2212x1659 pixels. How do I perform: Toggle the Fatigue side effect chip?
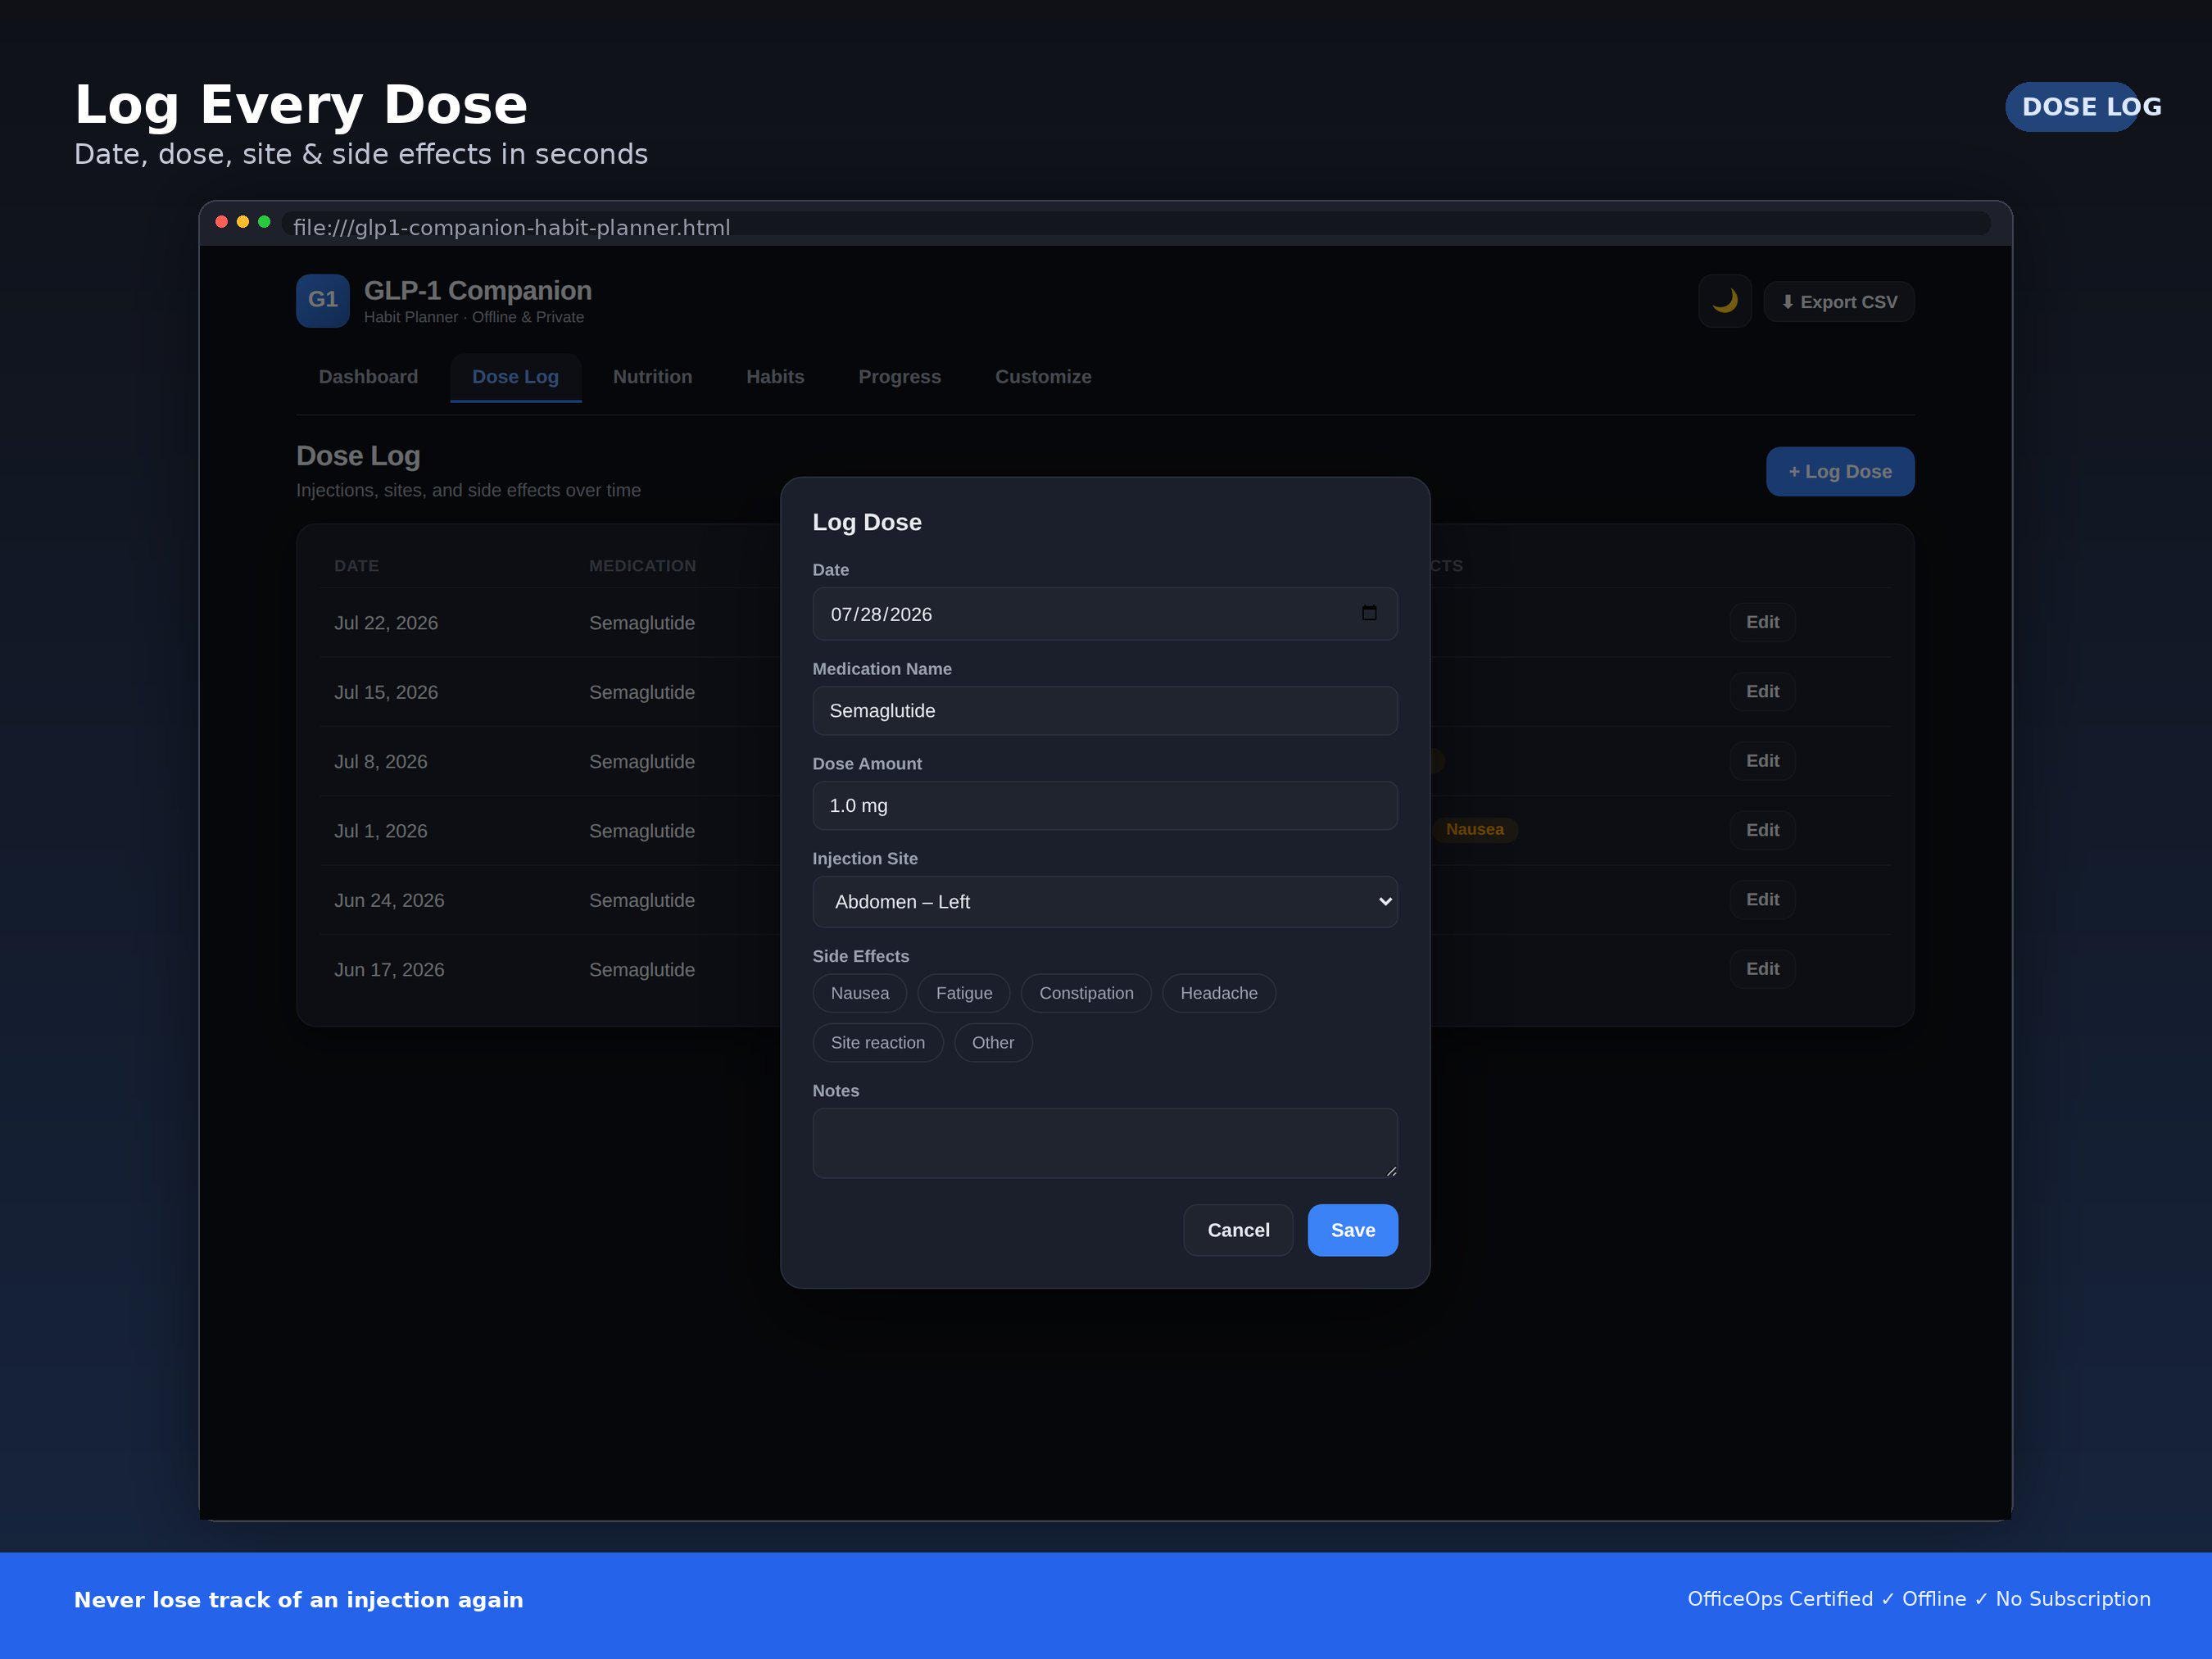(x=964, y=993)
